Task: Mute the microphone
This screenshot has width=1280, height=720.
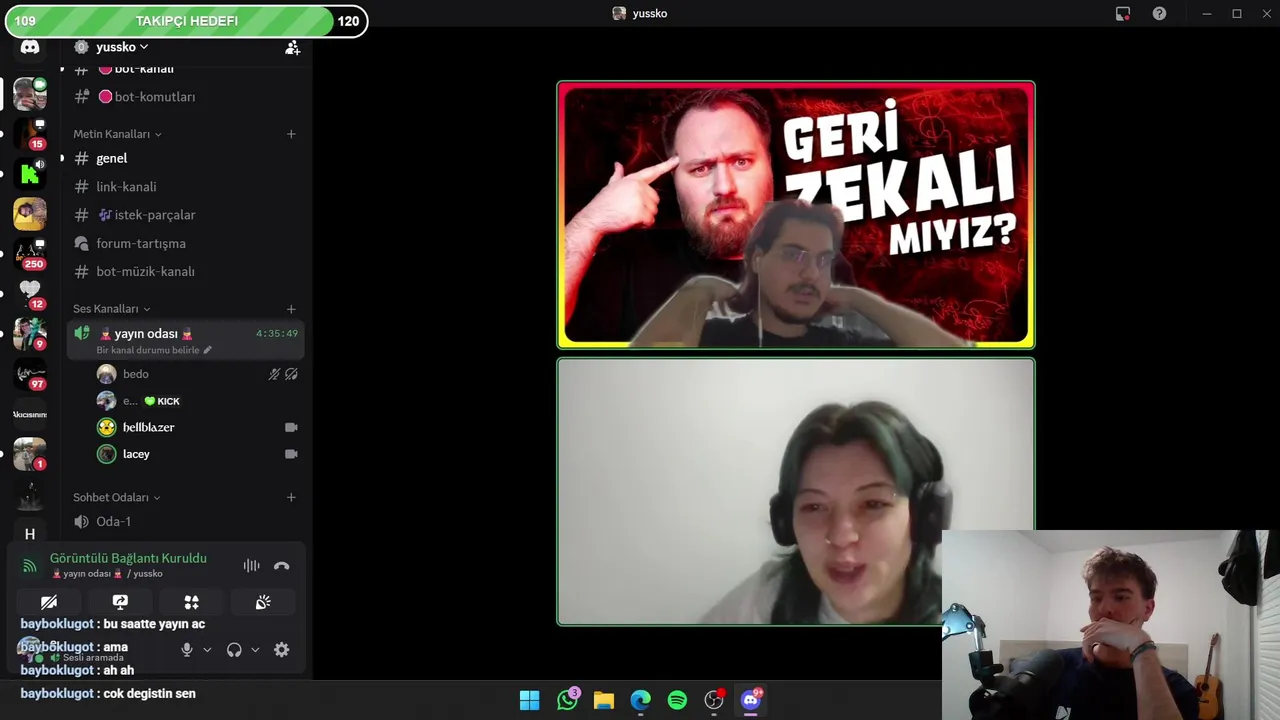Action: [x=186, y=650]
